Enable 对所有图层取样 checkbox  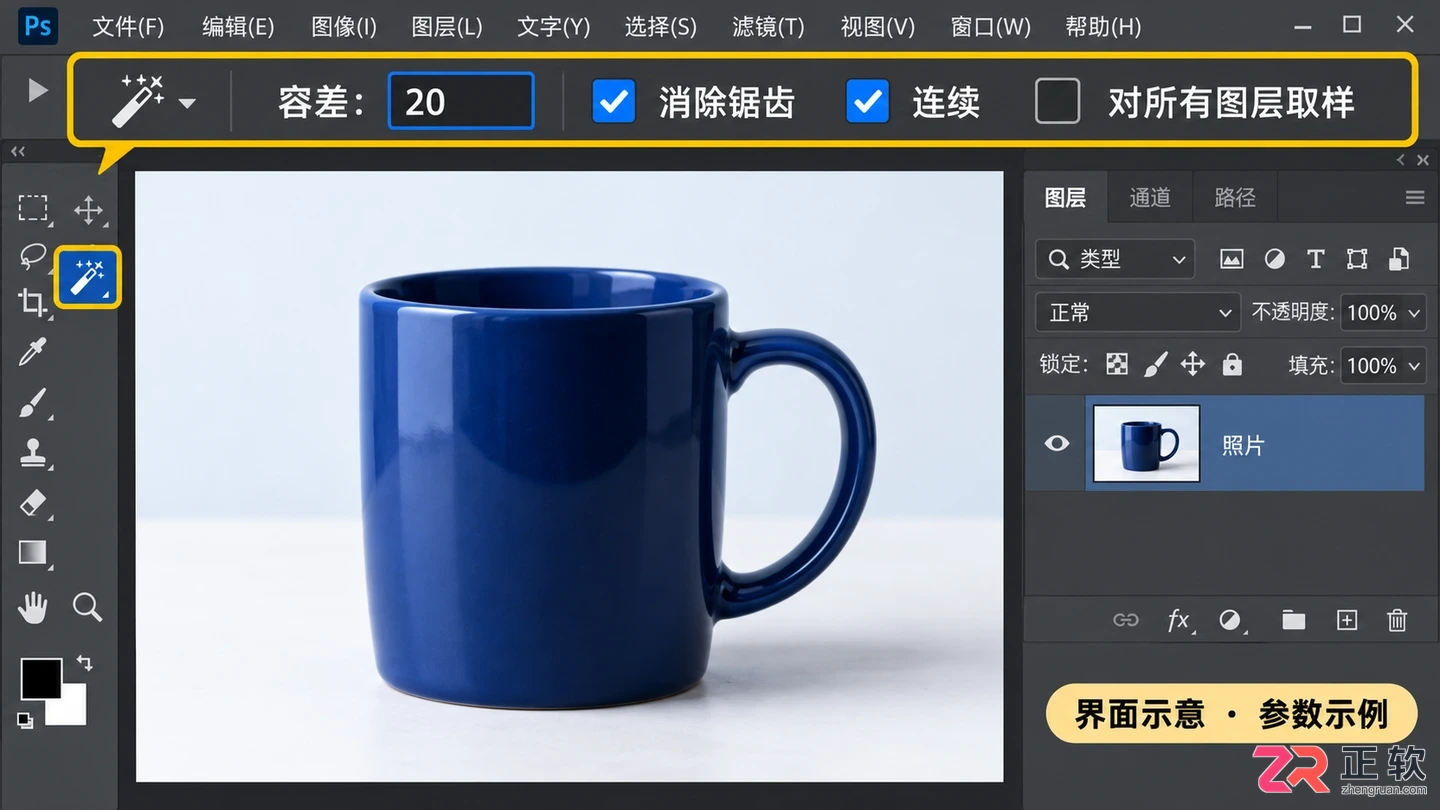(x=1057, y=102)
